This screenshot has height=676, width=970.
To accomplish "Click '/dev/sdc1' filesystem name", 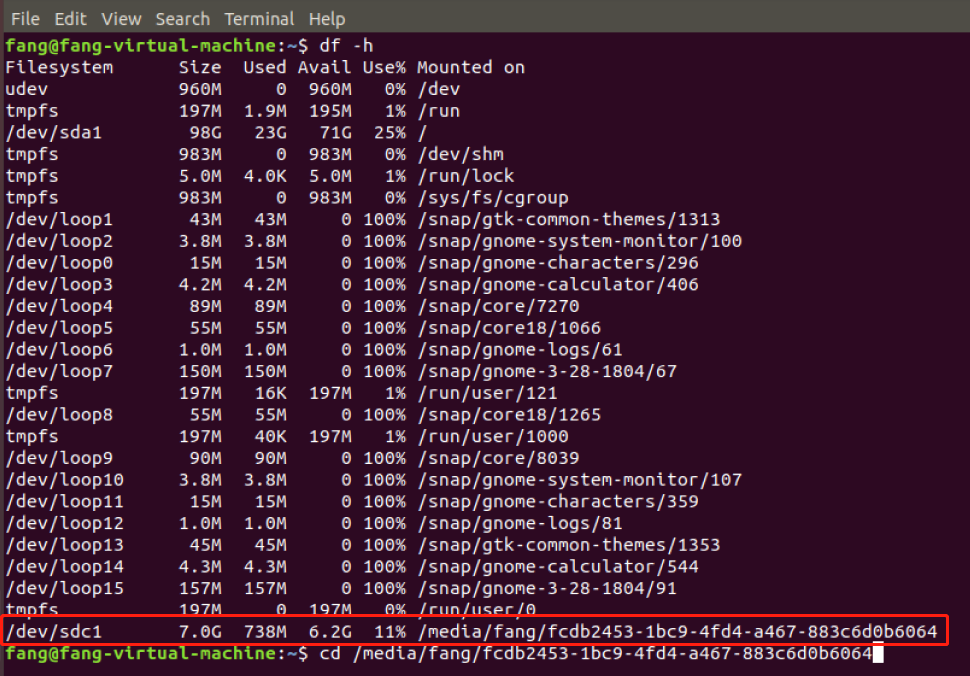I will click(x=54, y=631).
